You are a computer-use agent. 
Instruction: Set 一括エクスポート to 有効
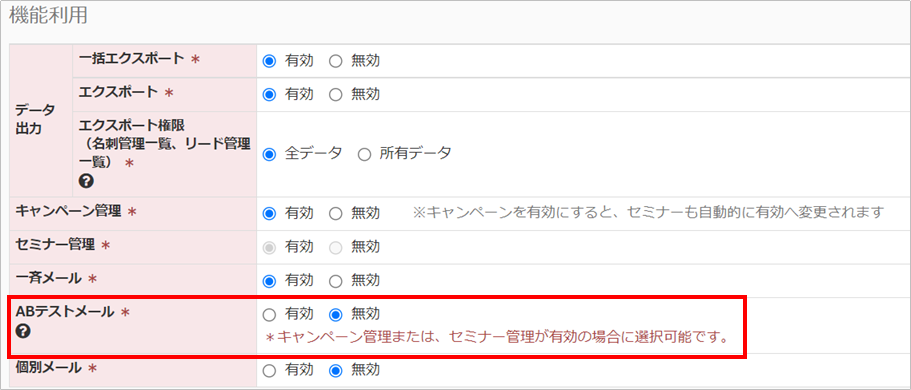[269, 61]
